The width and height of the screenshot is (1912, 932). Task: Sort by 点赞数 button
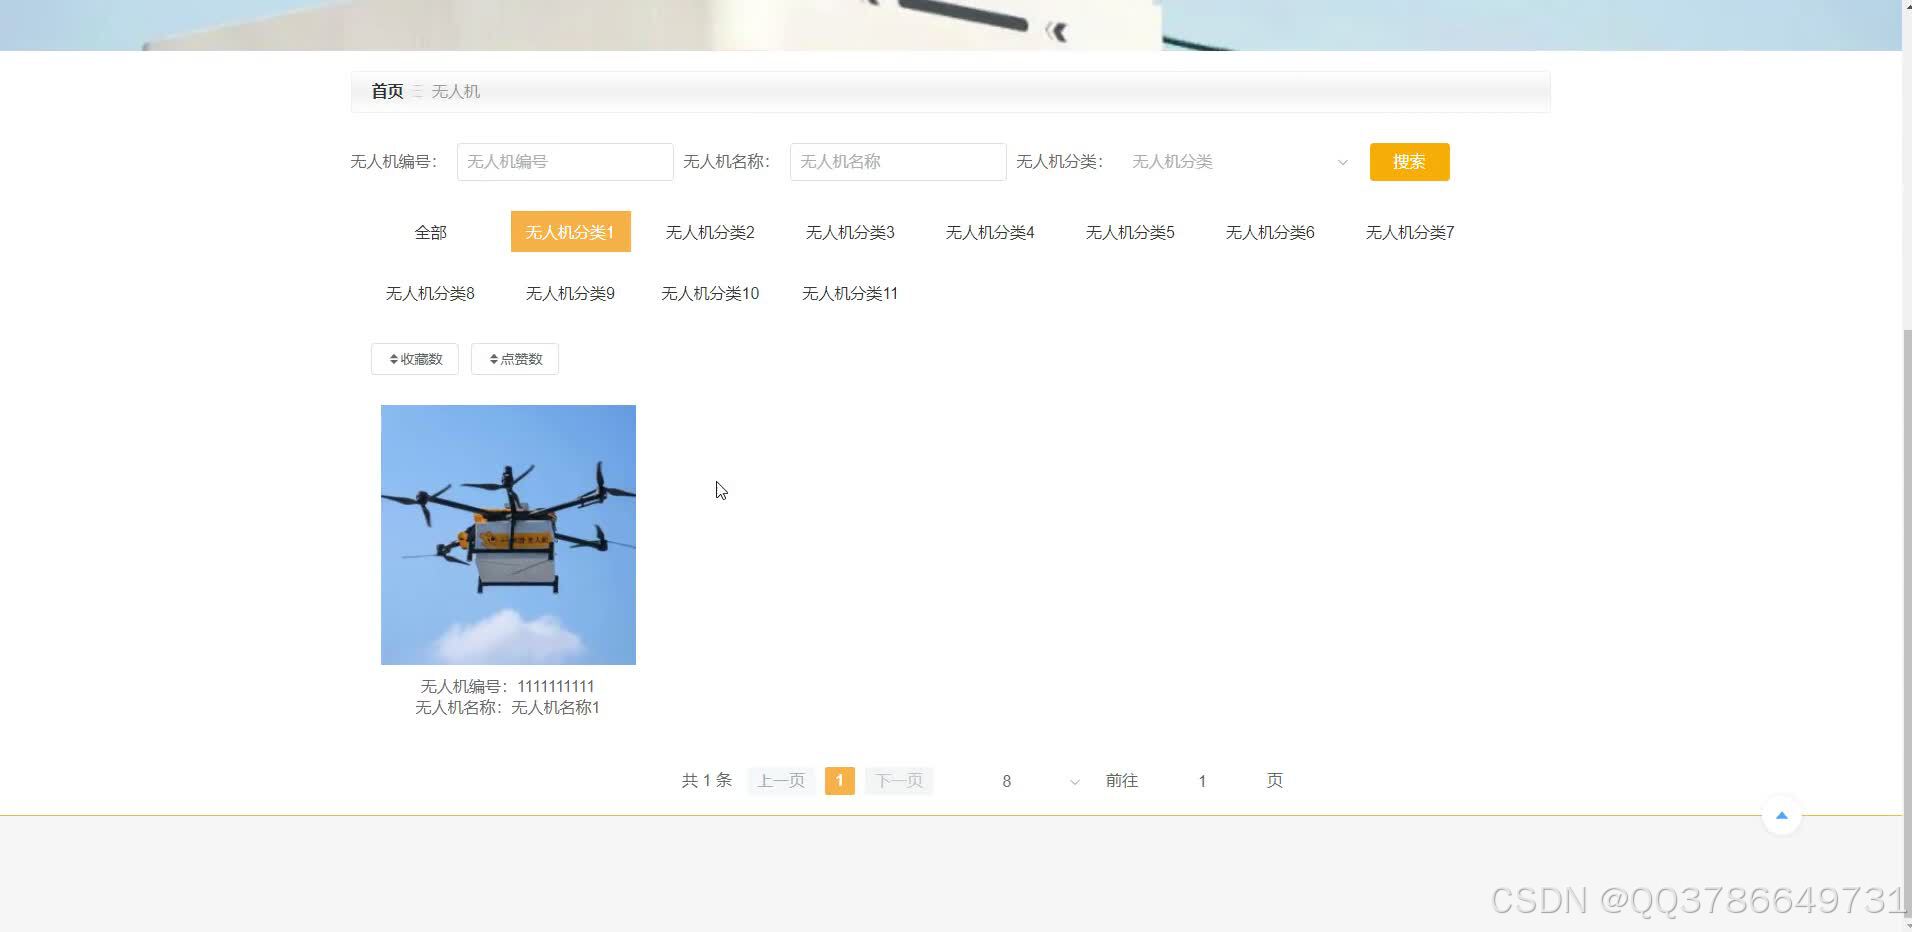click(515, 359)
